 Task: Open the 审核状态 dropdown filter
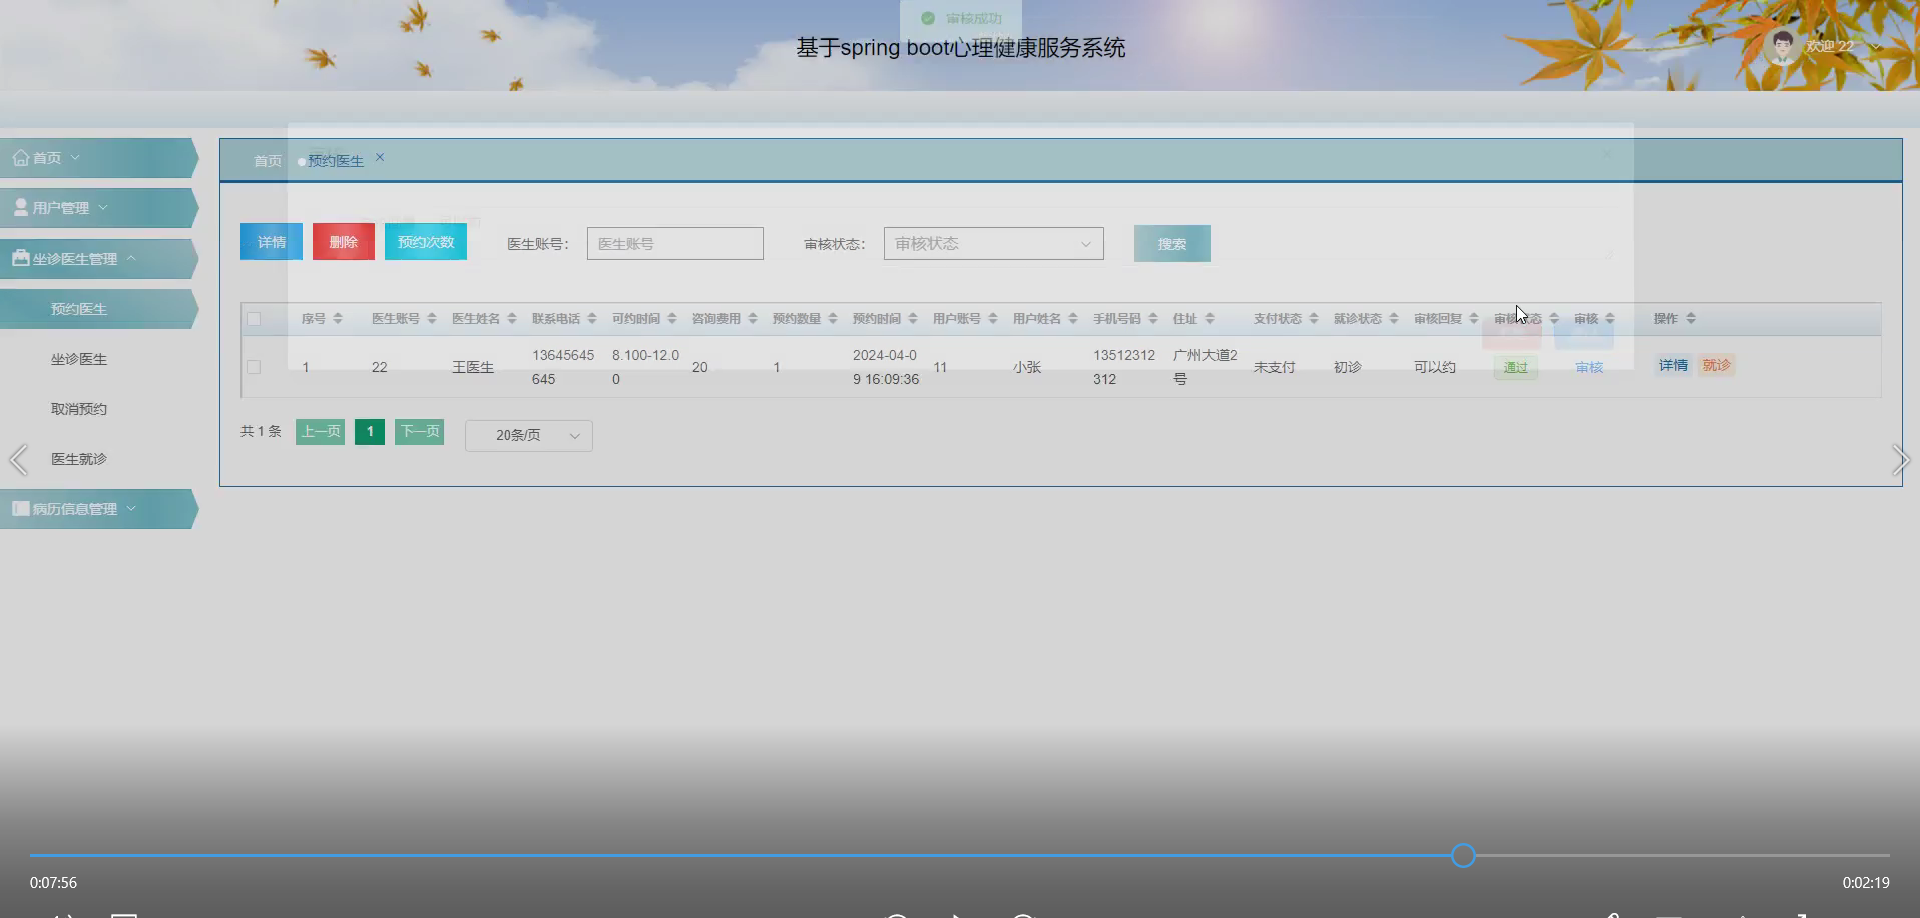click(993, 243)
